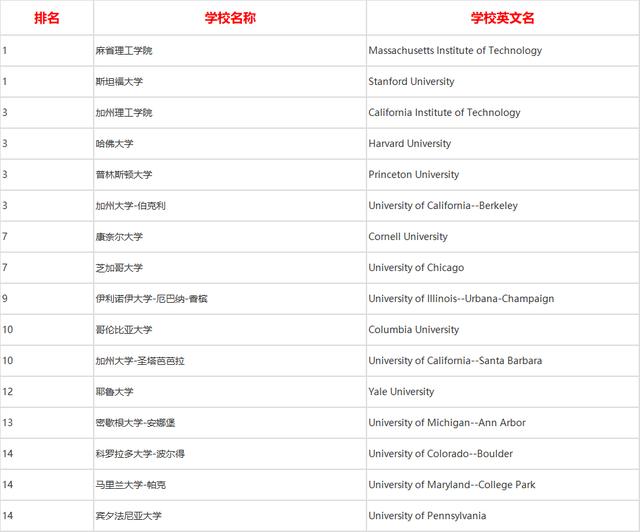Select the Columbia University cell
Image resolution: width=640 pixels, height=532 pixels.
click(503, 330)
